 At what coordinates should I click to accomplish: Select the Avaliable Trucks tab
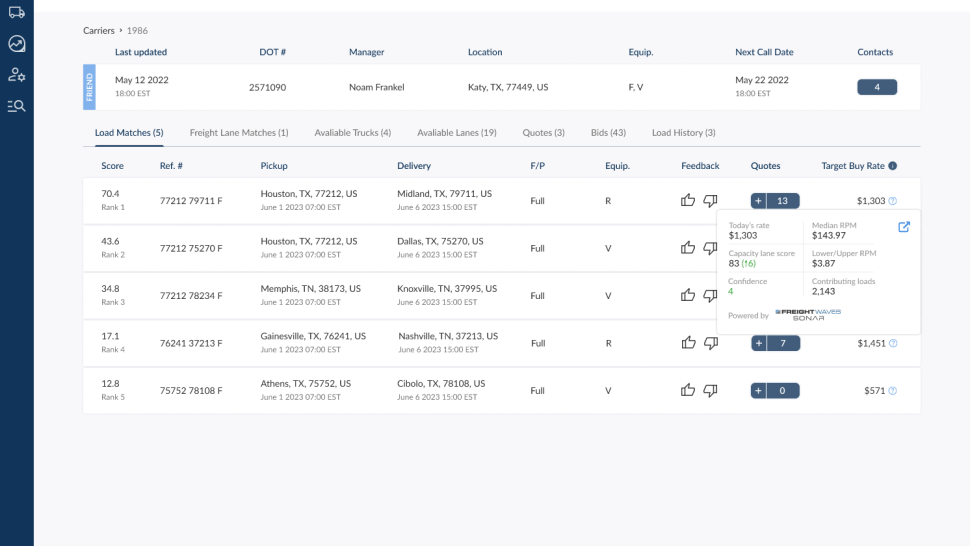click(x=353, y=132)
